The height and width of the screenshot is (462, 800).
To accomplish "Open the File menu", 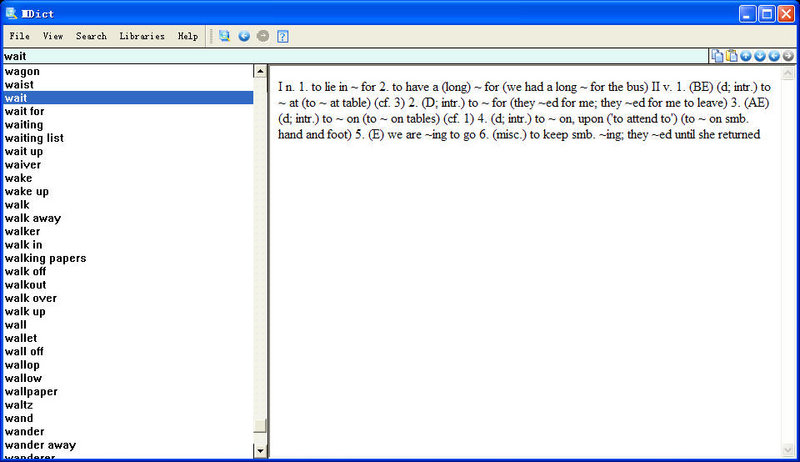I will tap(19, 36).
